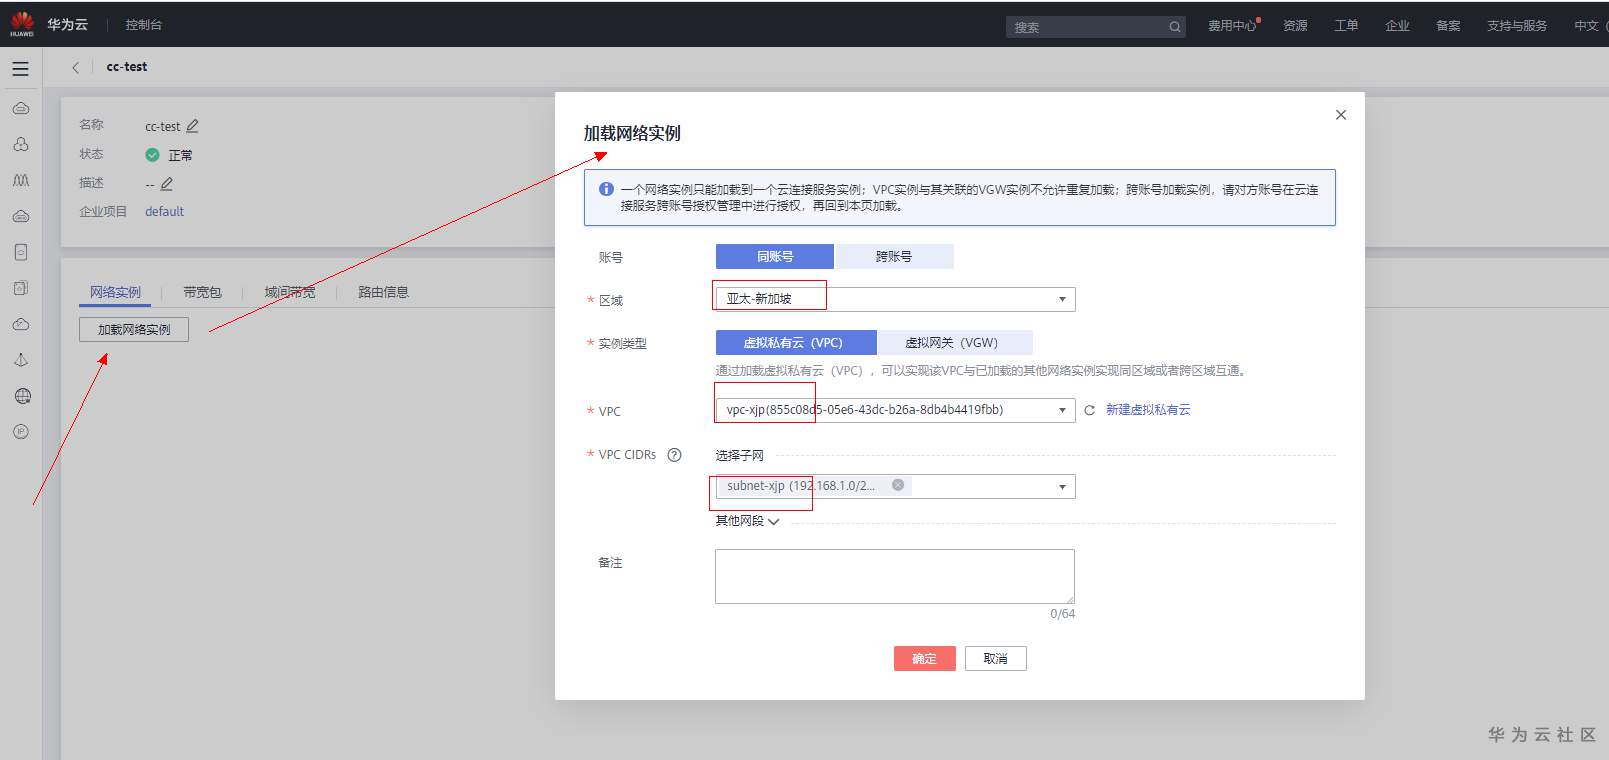Click the 正常 status text
Viewport: 1609px width, 760px height.
point(181,155)
